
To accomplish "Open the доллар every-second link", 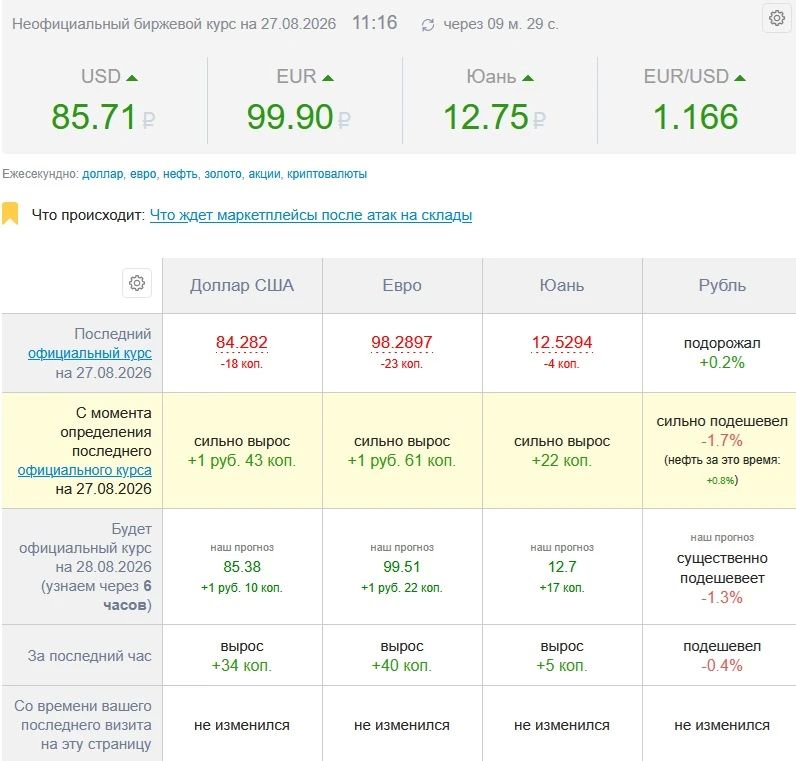I will pos(103,174).
